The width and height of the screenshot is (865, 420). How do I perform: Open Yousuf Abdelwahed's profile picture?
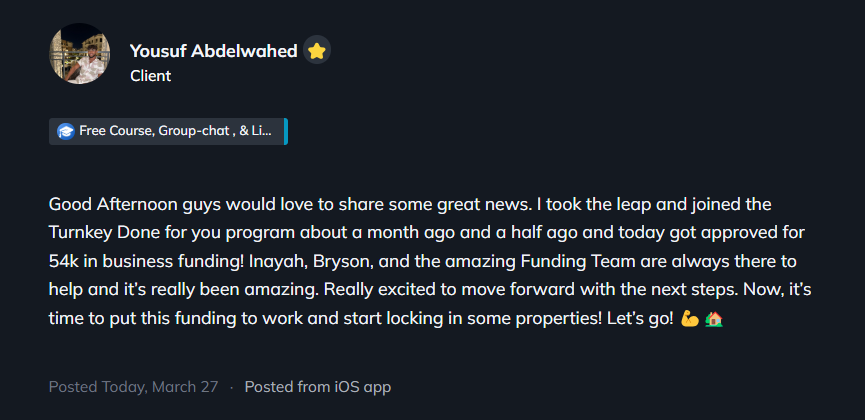point(79,54)
